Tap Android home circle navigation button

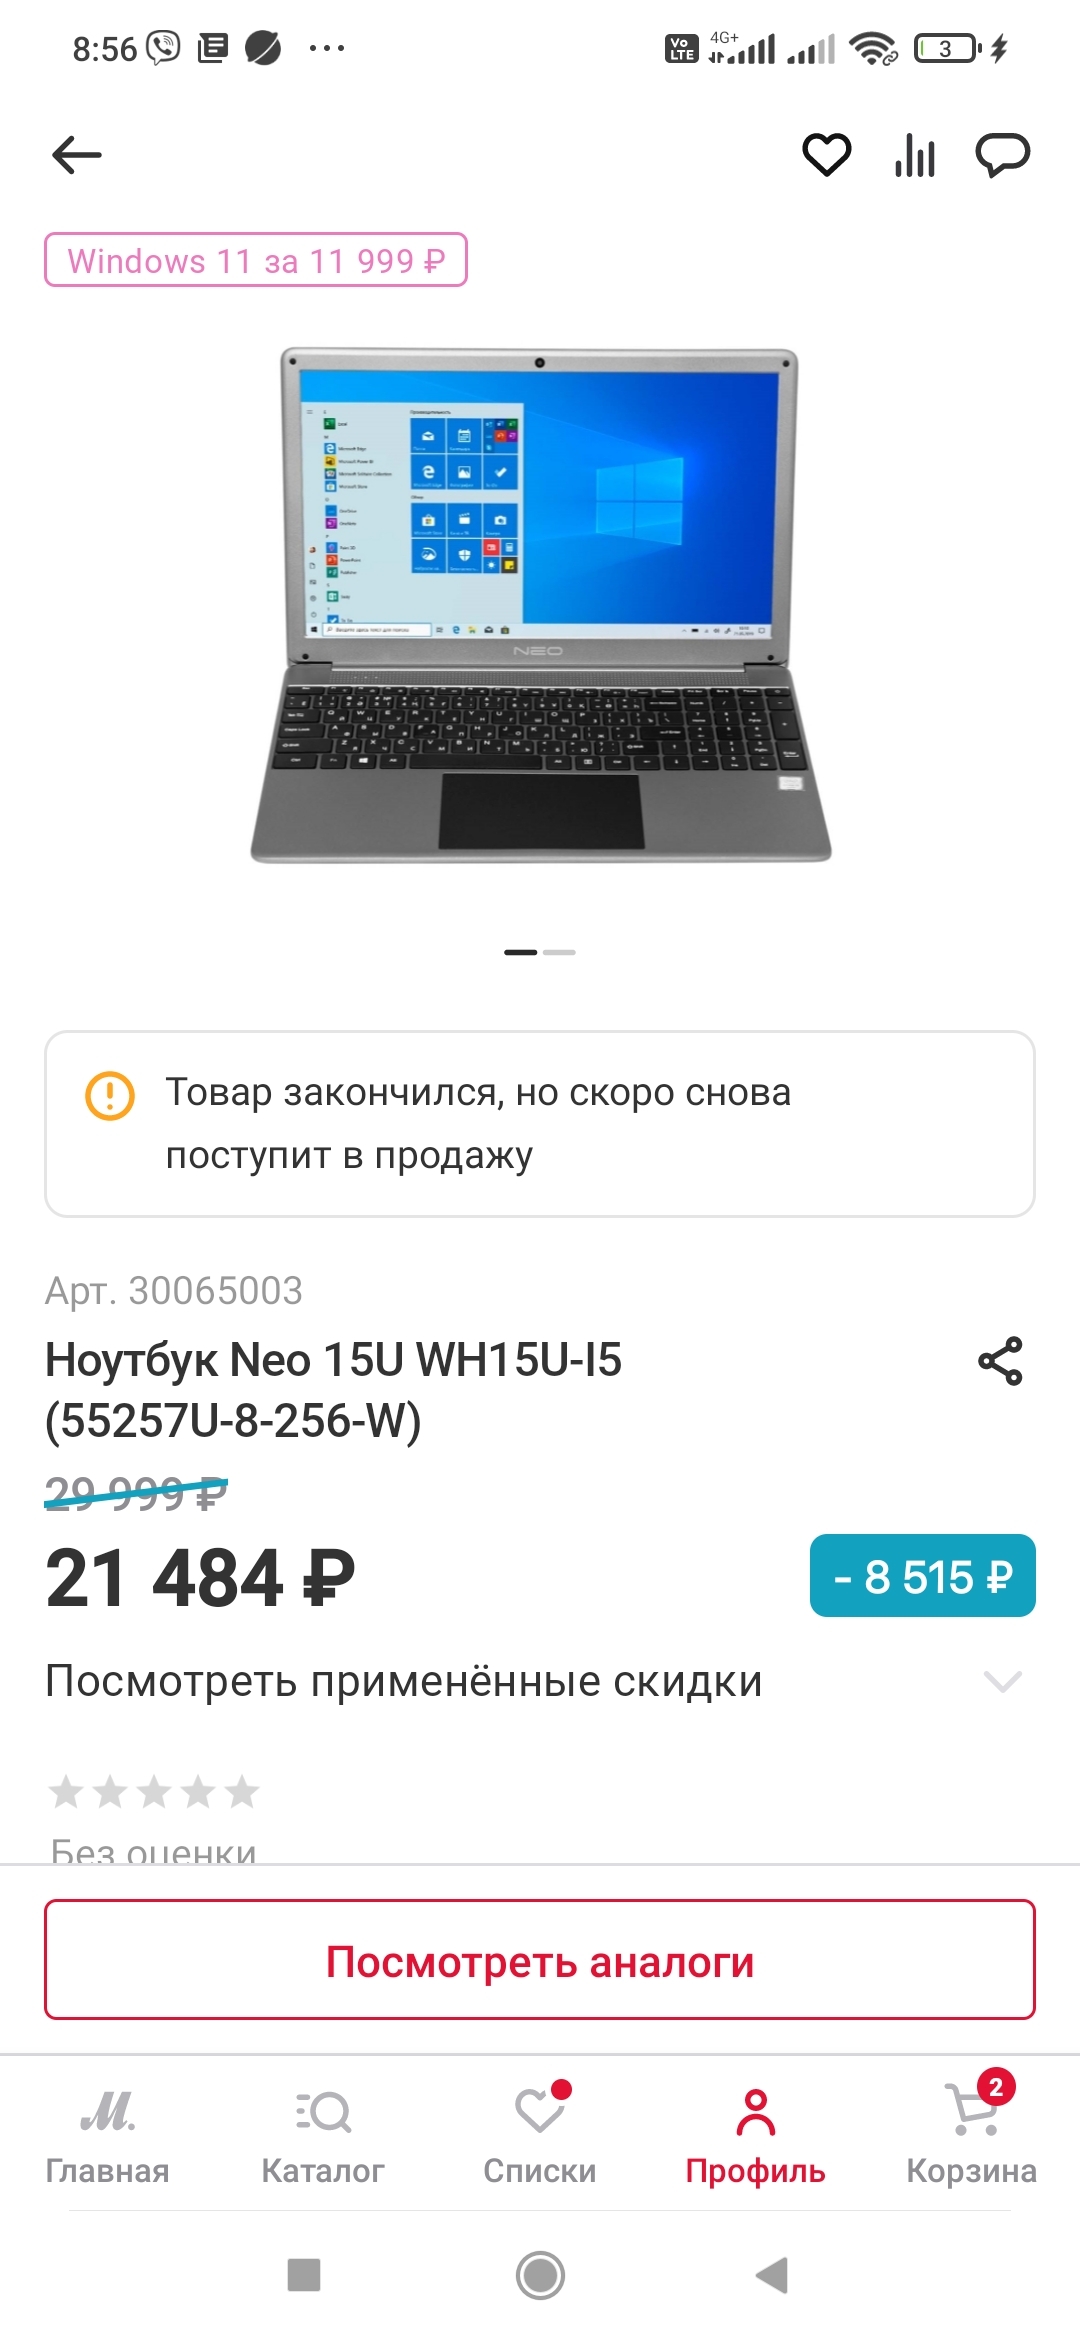tap(540, 2276)
